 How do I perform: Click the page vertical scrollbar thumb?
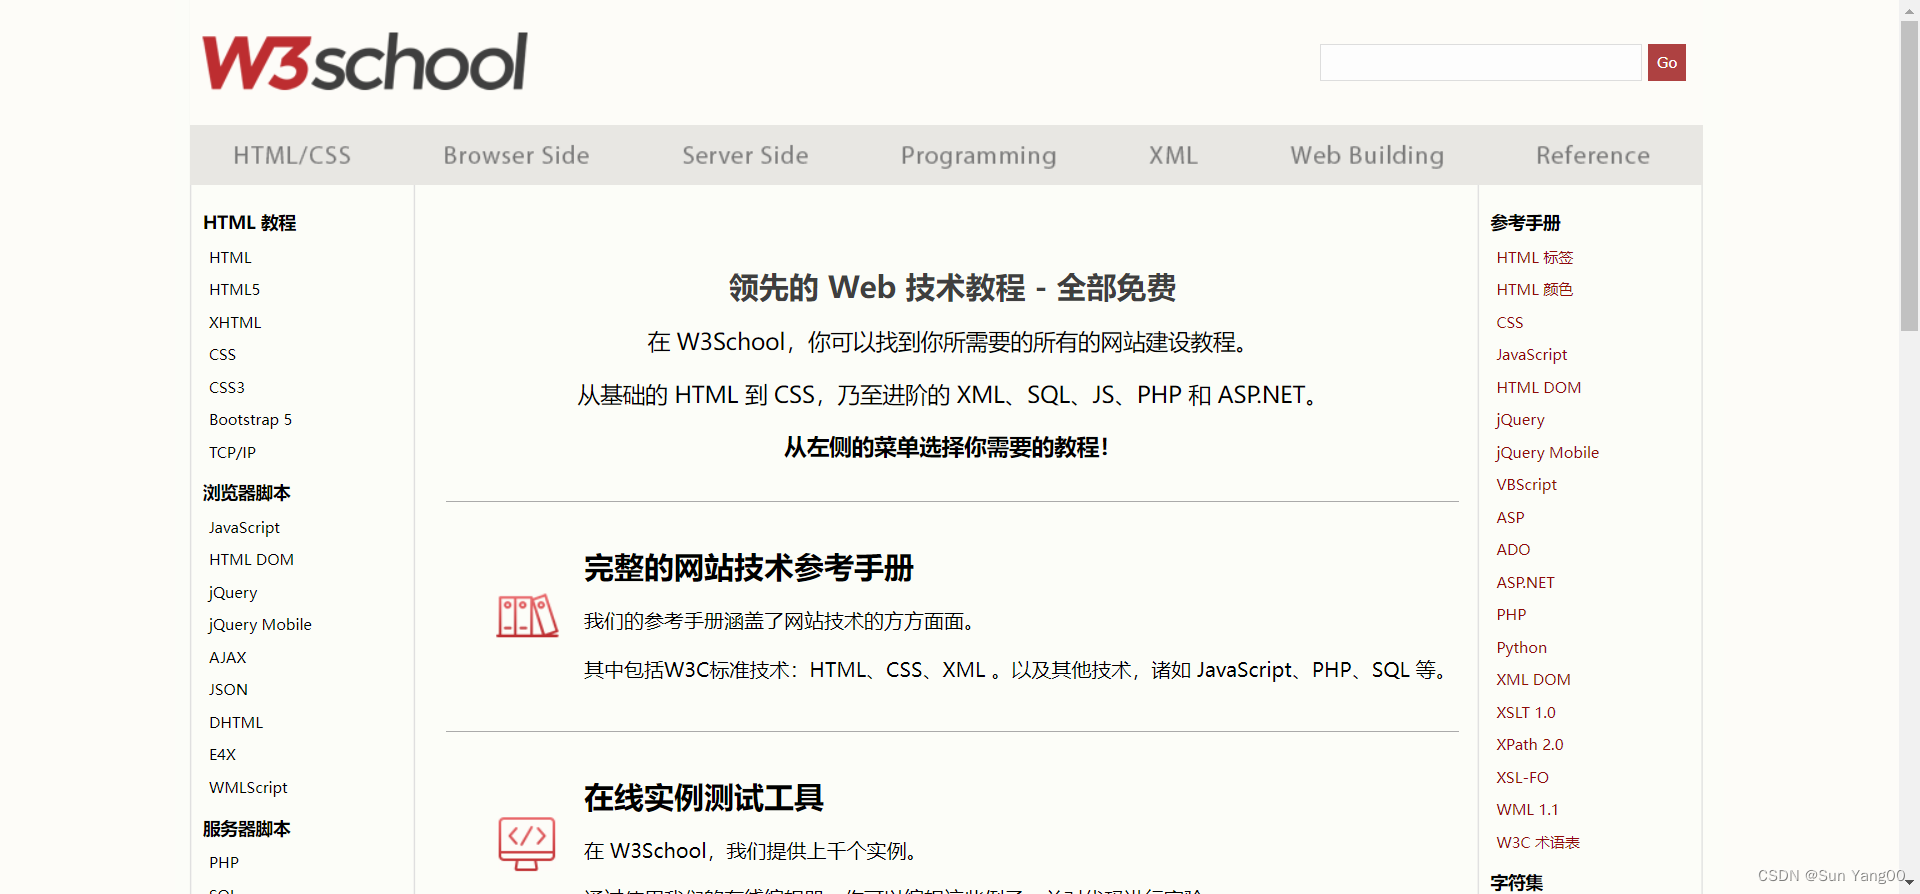click(1909, 175)
